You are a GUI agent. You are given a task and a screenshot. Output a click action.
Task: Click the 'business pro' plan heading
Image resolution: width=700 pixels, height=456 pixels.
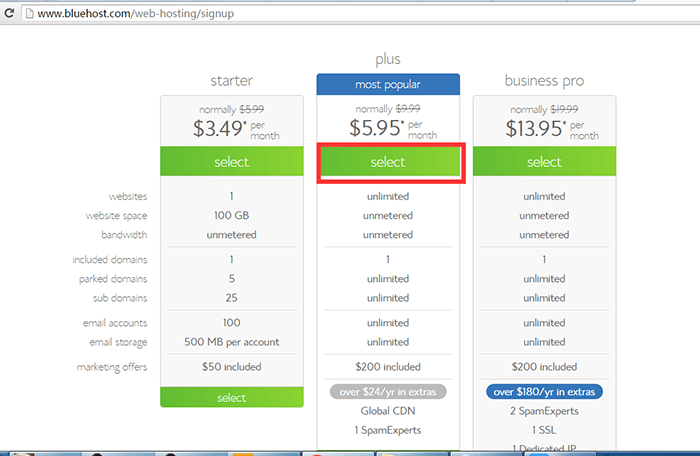pos(544,80)
